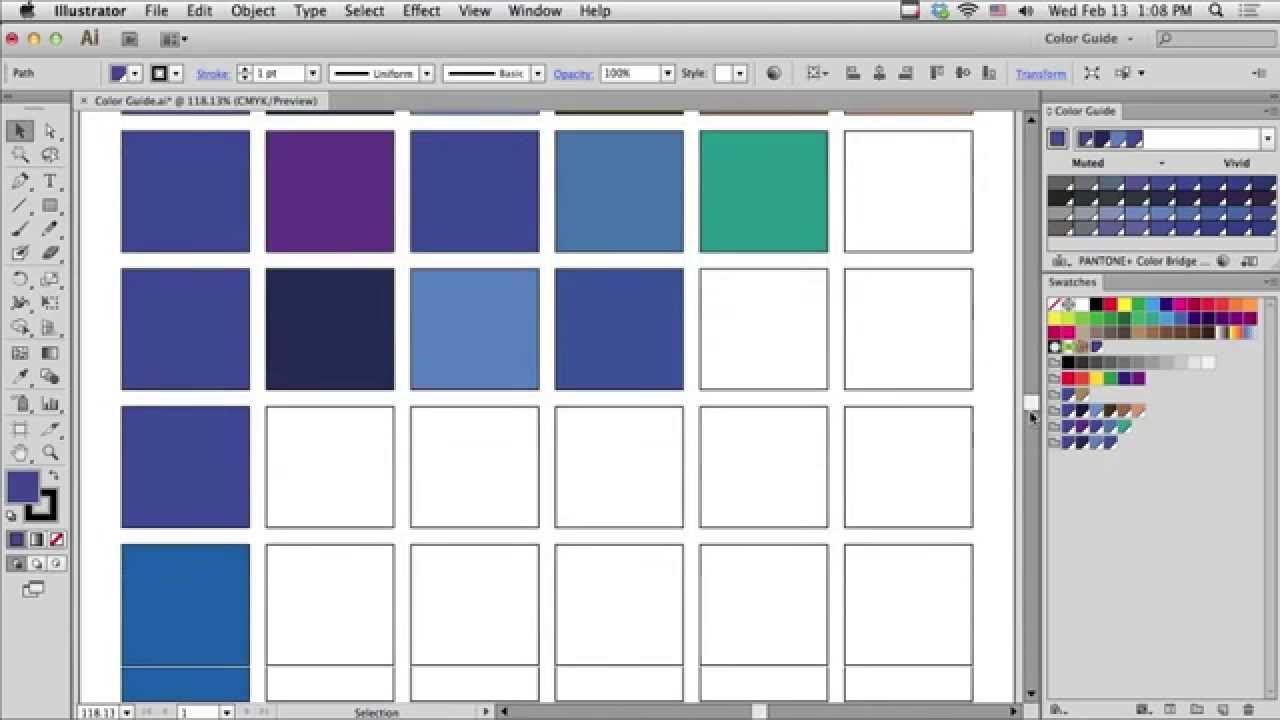This screenshot has width=1280, height=720.
Task: Switch to Gradient fill mode button
Action: point(37,540)
